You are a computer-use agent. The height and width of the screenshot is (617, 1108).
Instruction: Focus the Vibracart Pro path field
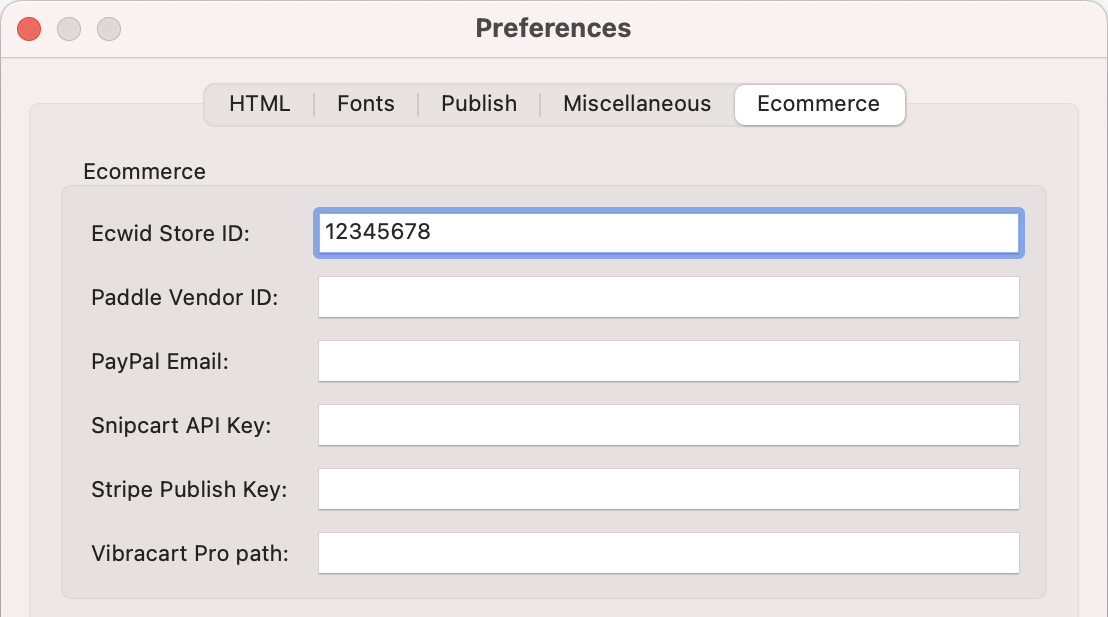[668, 553]
